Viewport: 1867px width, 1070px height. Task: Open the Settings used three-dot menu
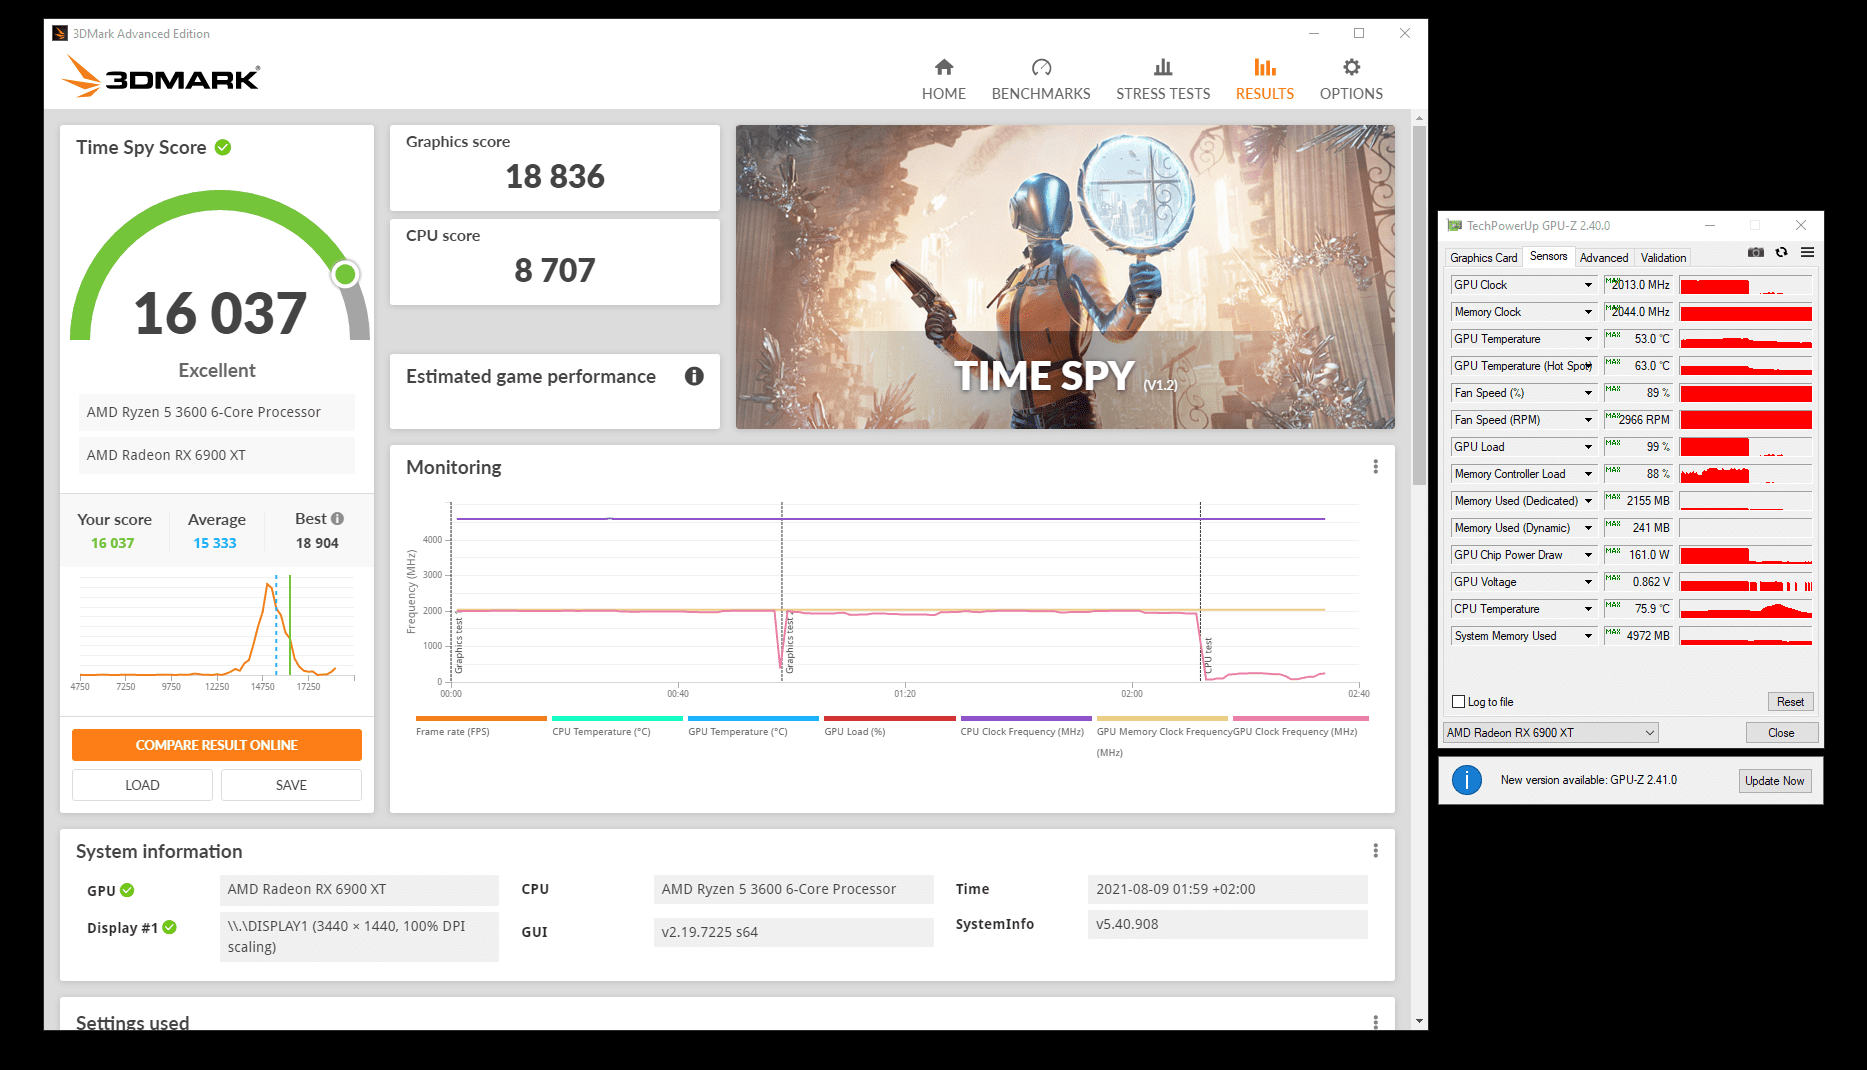pos(1375,1021)
